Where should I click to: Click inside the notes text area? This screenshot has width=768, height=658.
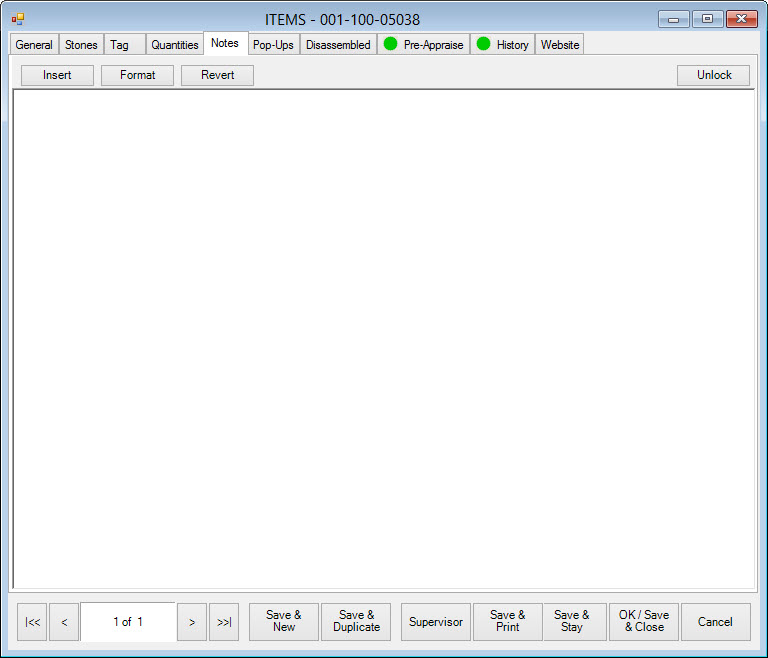383,338
